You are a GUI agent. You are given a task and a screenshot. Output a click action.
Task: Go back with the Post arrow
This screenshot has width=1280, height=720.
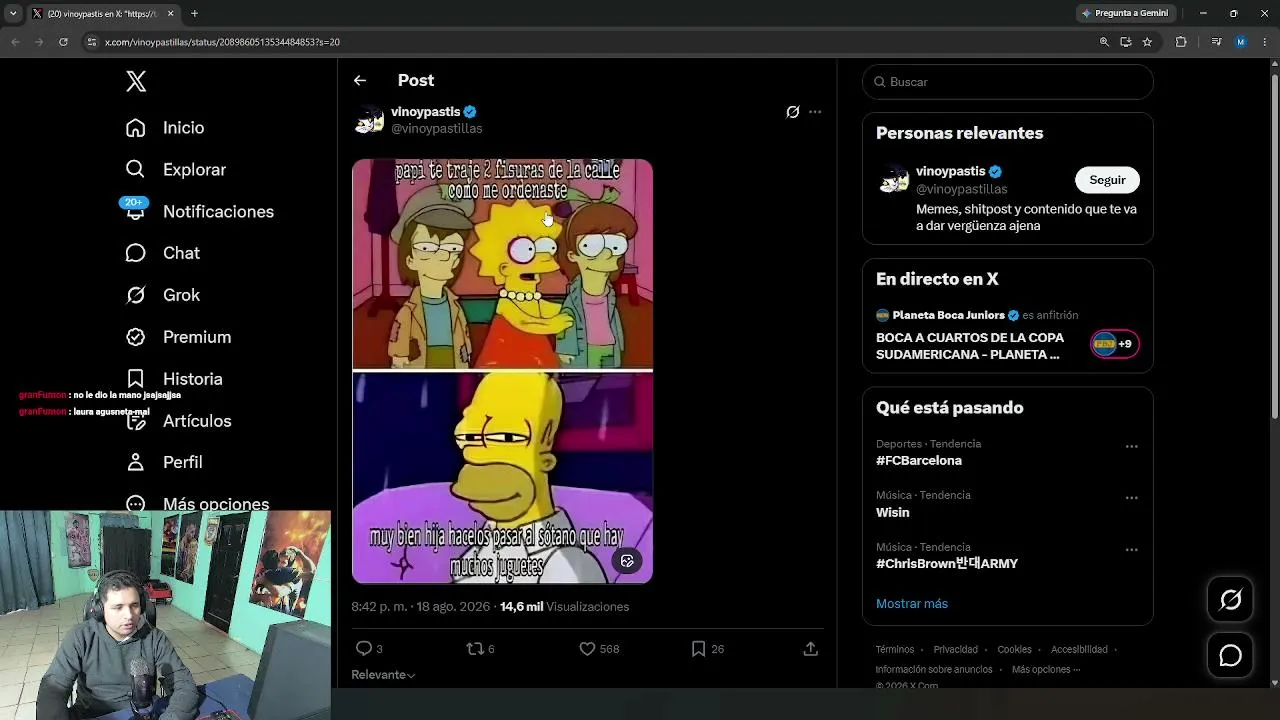pyautogui.click(x=360, y=80)
